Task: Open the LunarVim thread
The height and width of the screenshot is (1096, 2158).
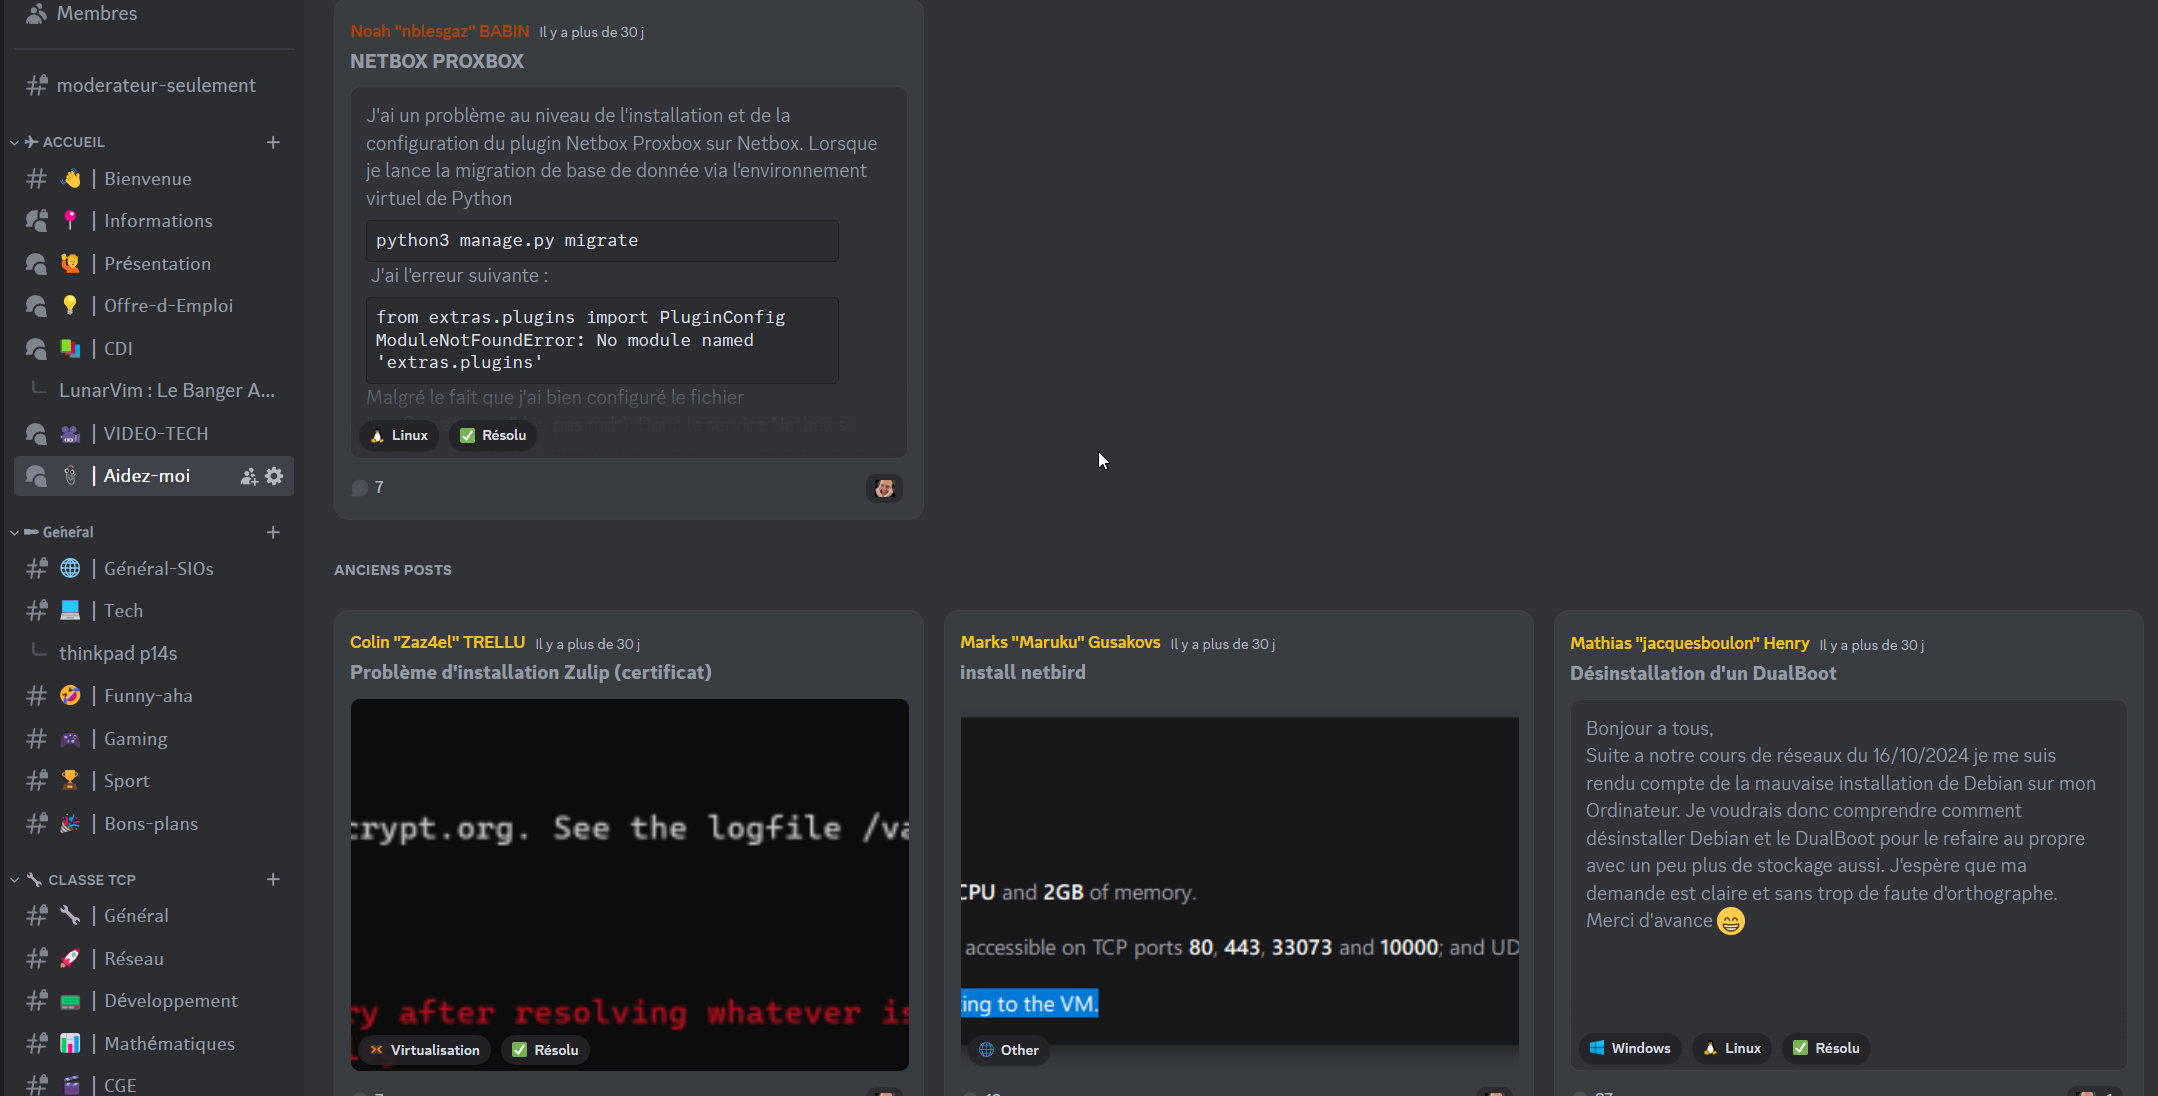Action: pos(166,391)
